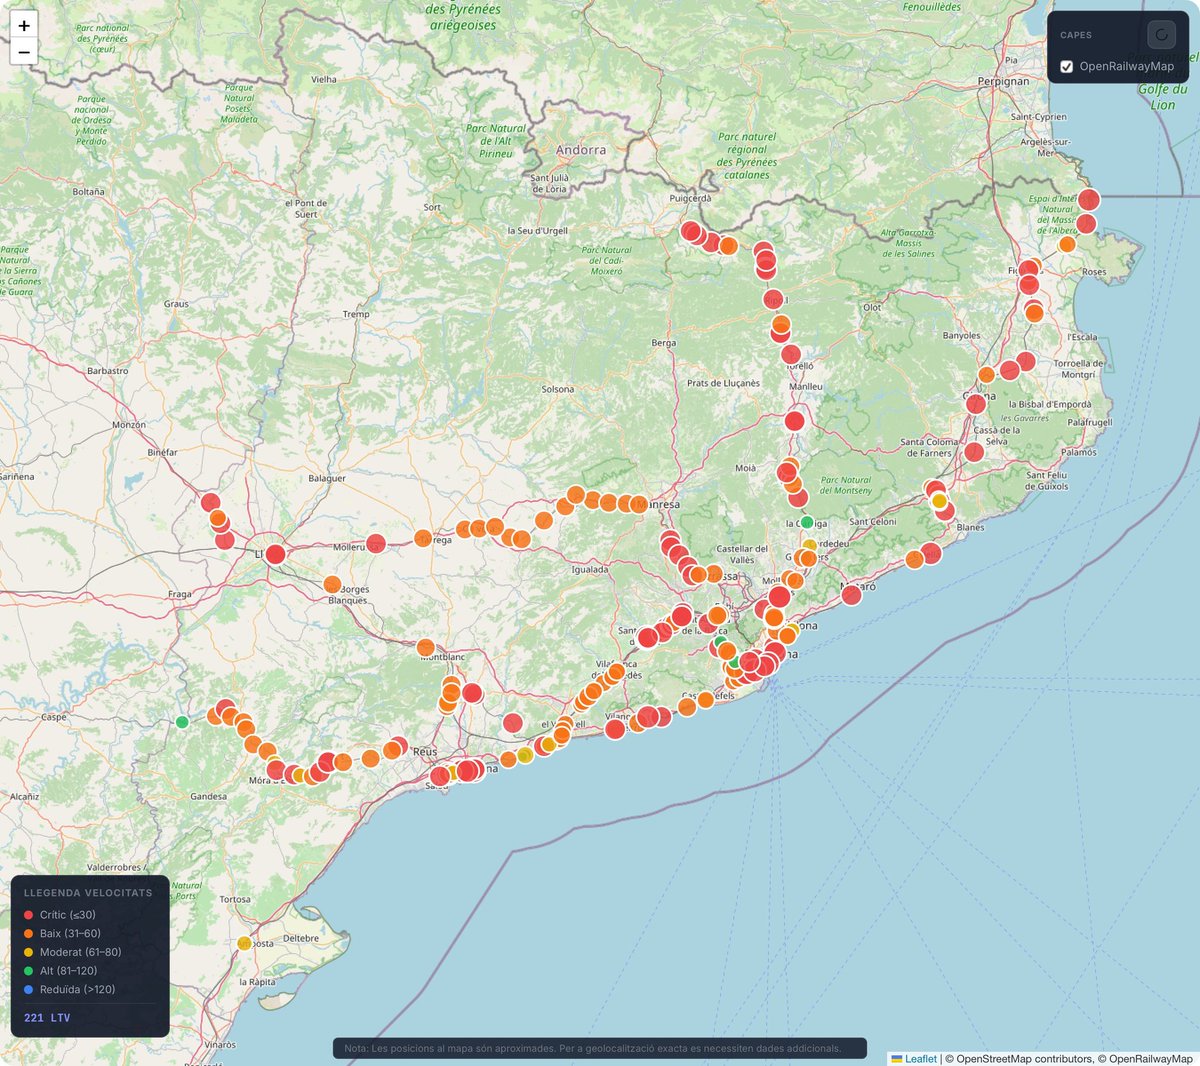Select the red marker at Mollerussa
The width and height of the screenshot is (1200, 1066).
point(376,544)
